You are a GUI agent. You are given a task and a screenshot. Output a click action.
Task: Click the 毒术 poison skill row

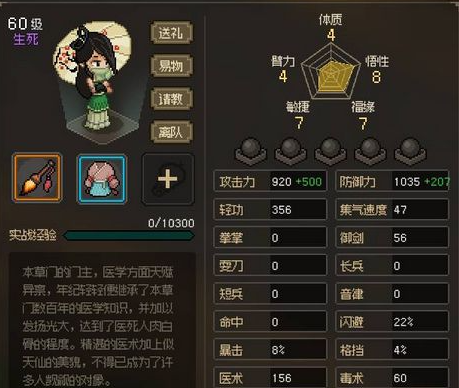pos(392,377)
